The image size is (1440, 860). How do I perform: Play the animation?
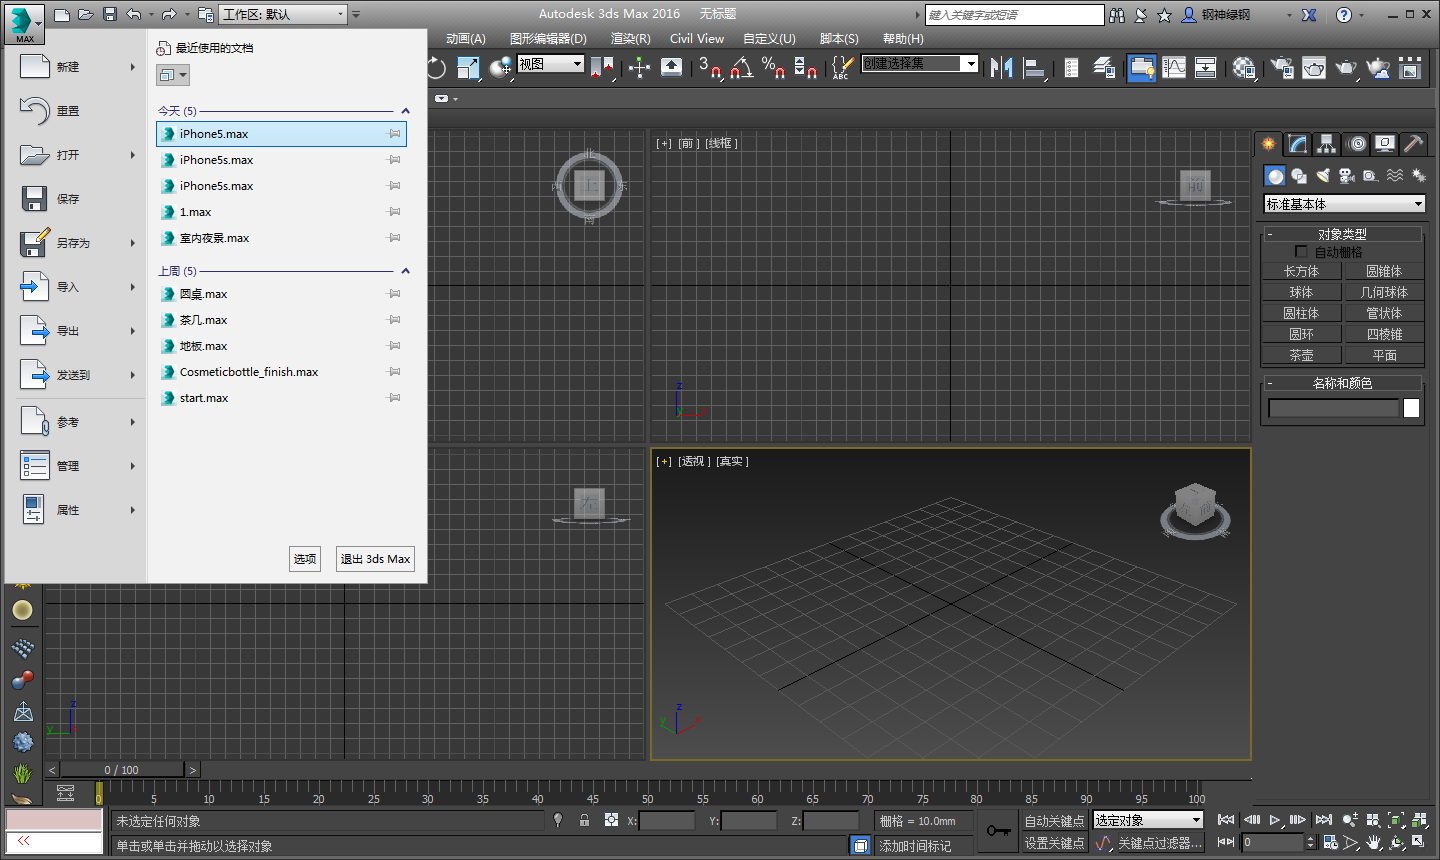click(x=1275, y=820)
